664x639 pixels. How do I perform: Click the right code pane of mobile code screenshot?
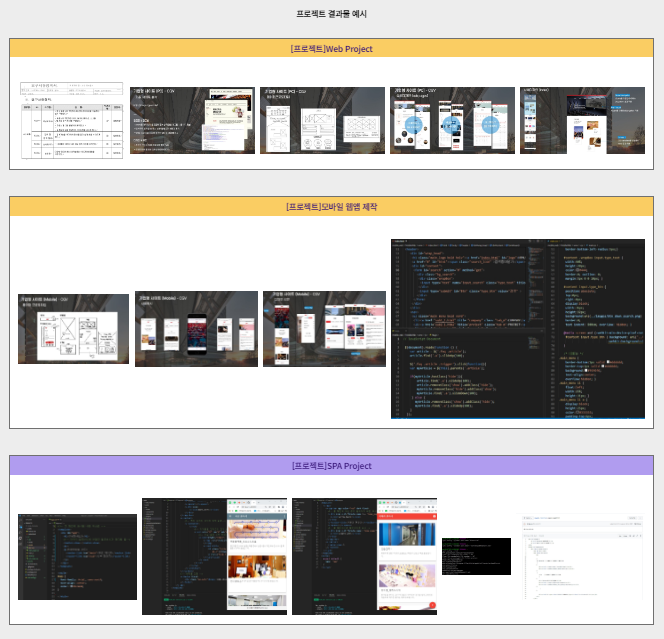[596, 329]
